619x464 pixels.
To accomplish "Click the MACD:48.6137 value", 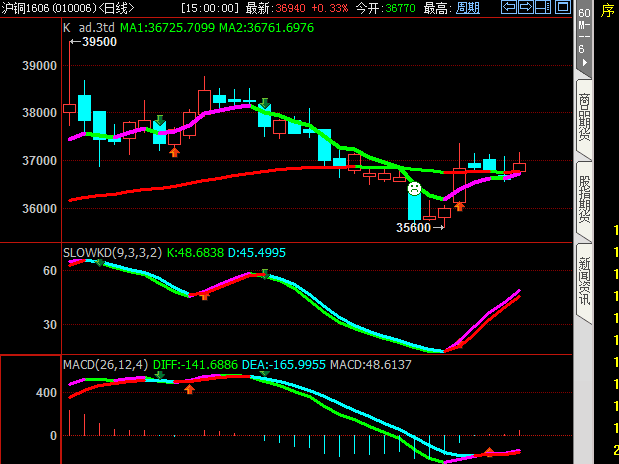I will coord(371,364).
